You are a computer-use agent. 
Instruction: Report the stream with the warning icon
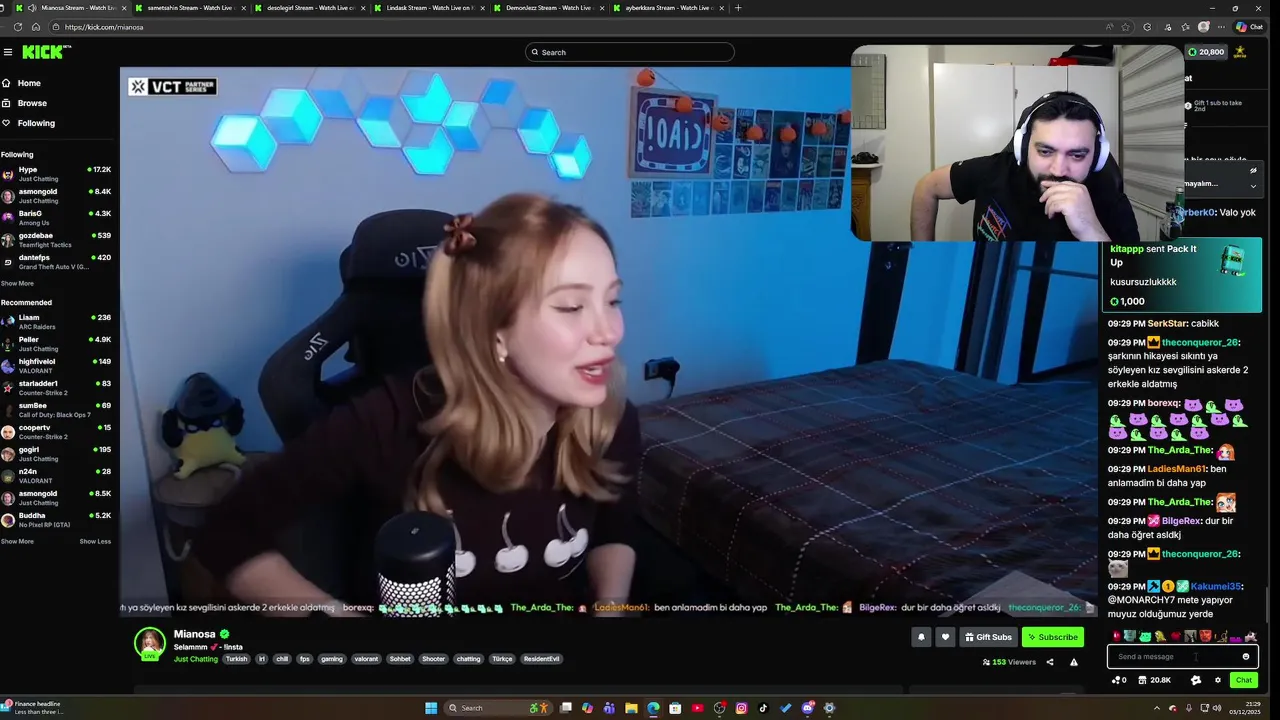(x=1074, y=662)
